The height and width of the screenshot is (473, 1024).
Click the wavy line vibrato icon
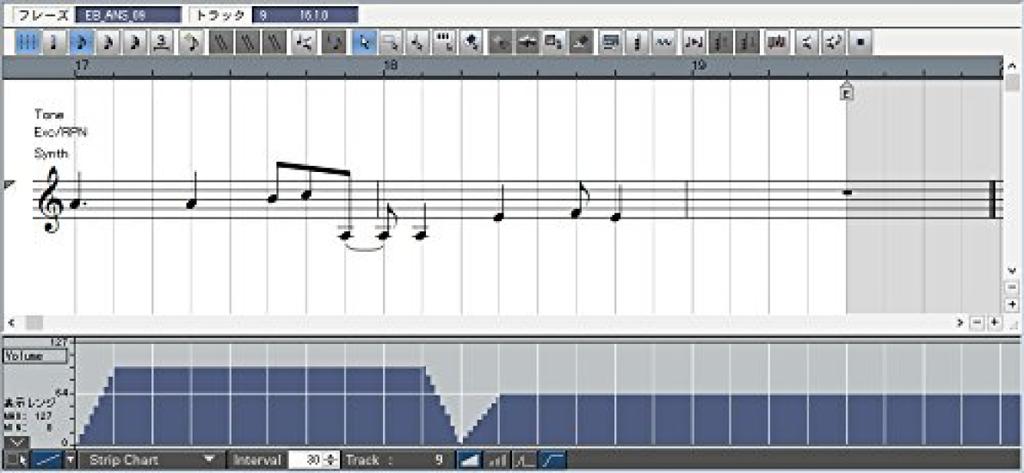664,42
